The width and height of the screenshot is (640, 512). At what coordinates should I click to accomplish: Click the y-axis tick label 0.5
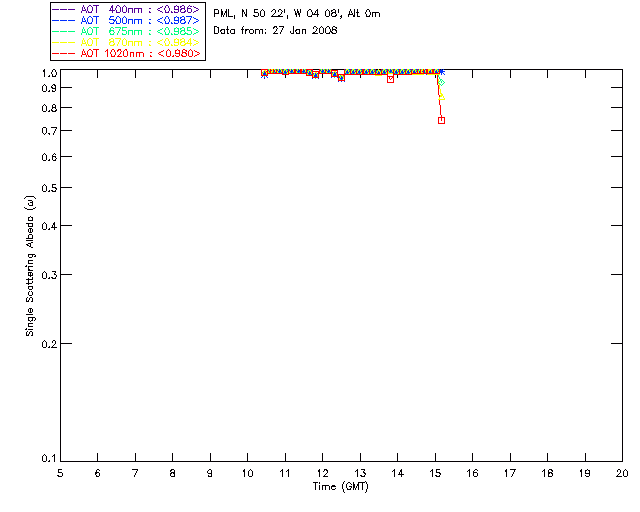coord(49,188)
